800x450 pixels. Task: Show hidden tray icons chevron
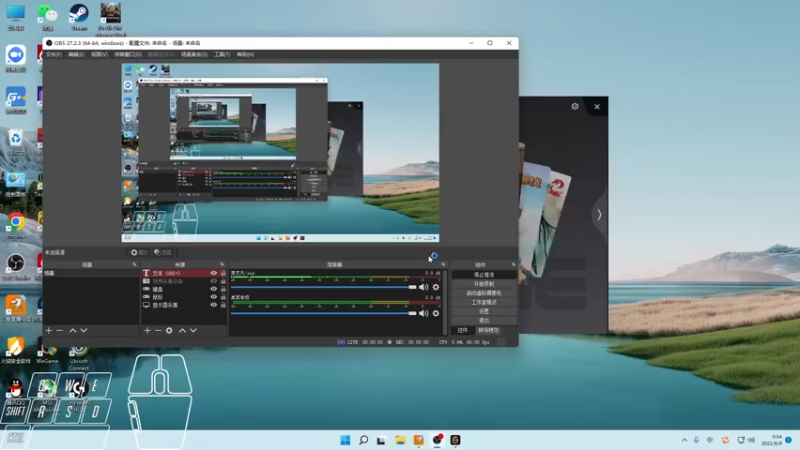pos(684,440)
